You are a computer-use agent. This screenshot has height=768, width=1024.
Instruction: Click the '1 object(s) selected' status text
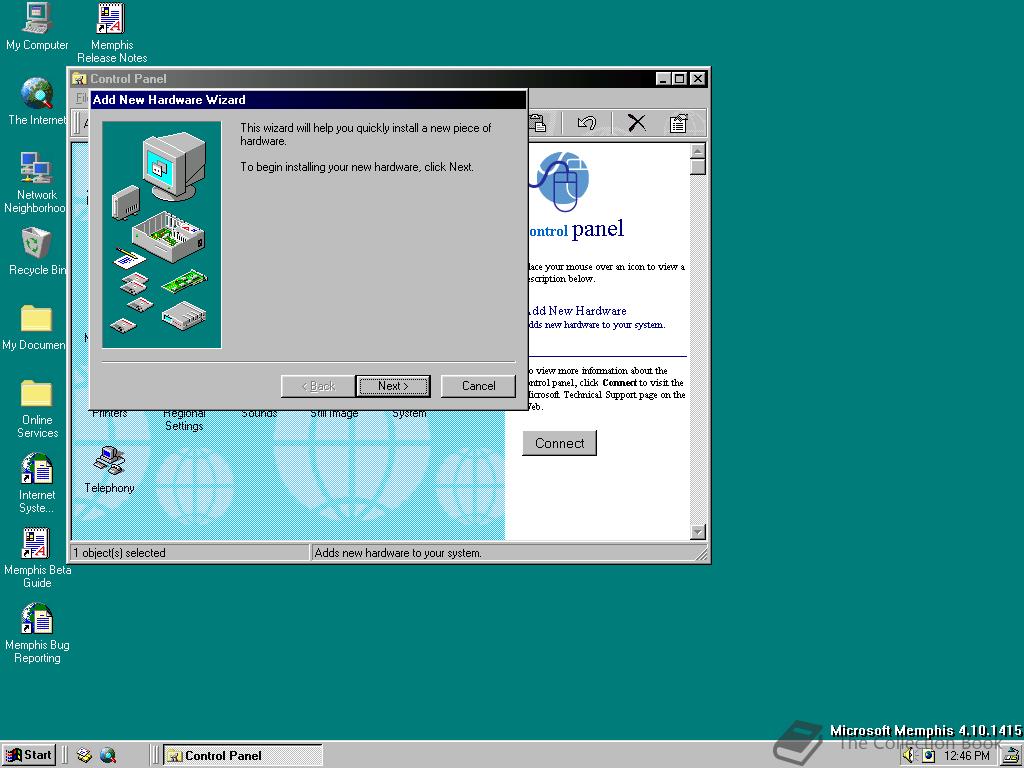(120, 553)
